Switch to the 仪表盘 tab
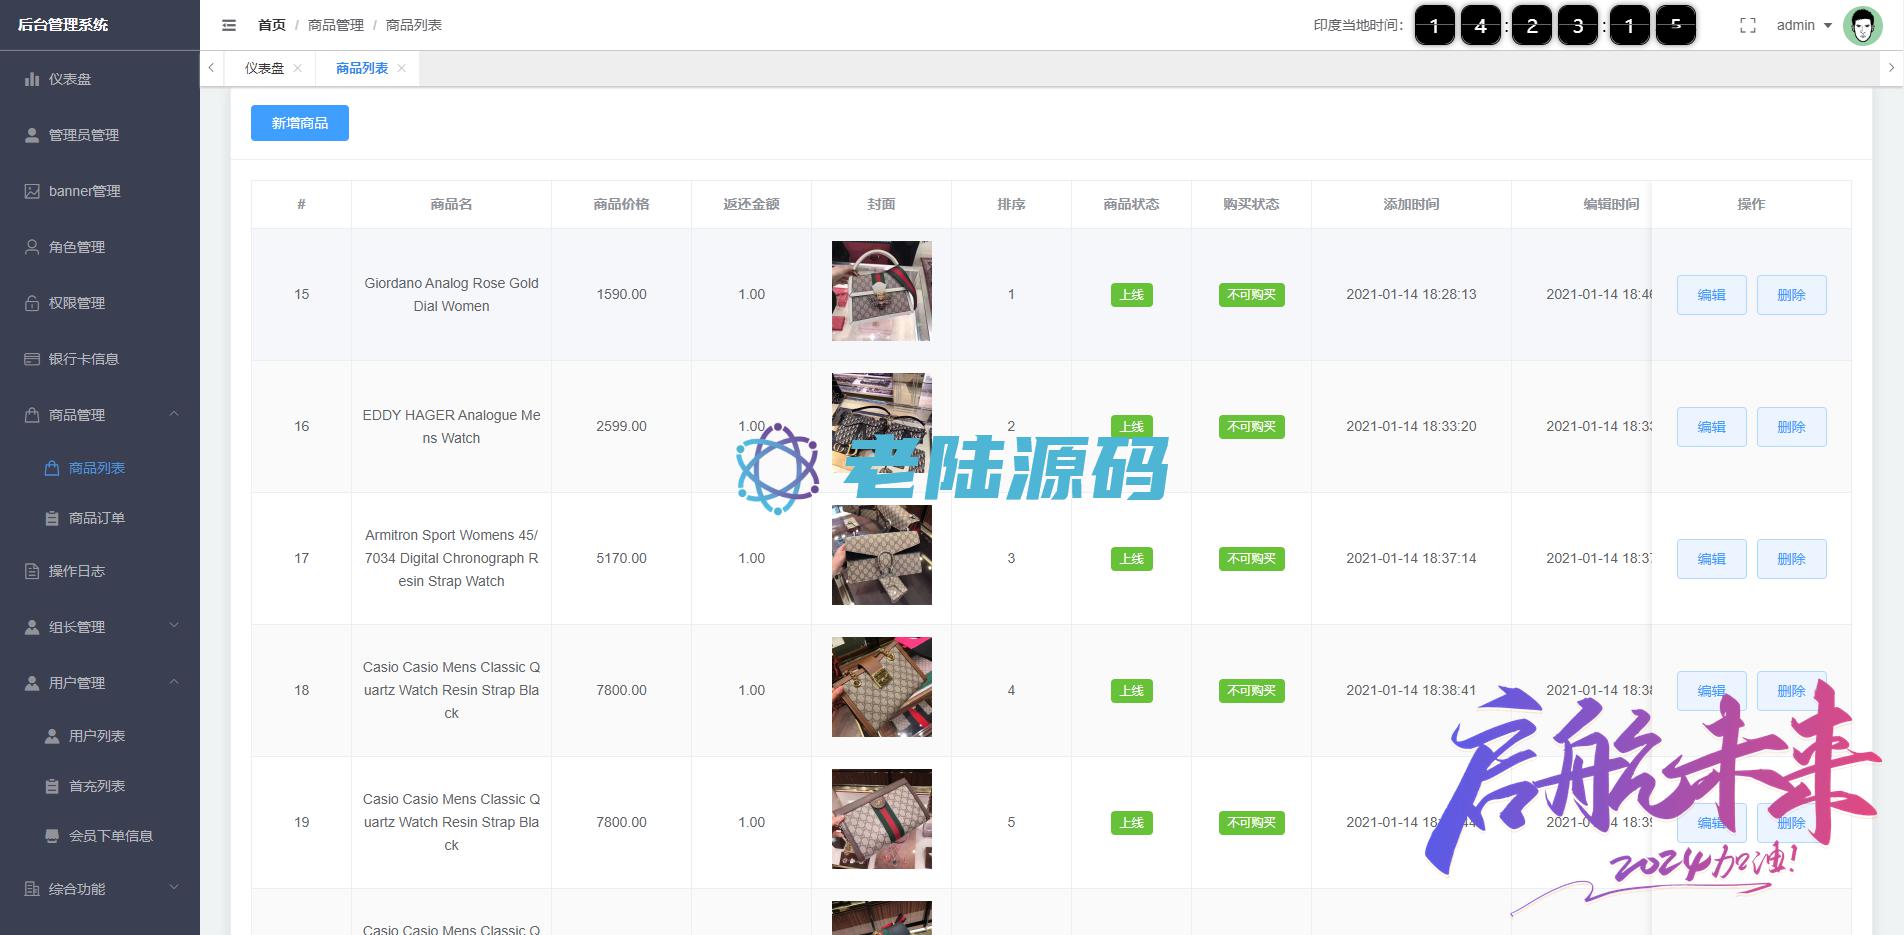Viewport: 1904px width, 935px height. click(x=264, y=68)
